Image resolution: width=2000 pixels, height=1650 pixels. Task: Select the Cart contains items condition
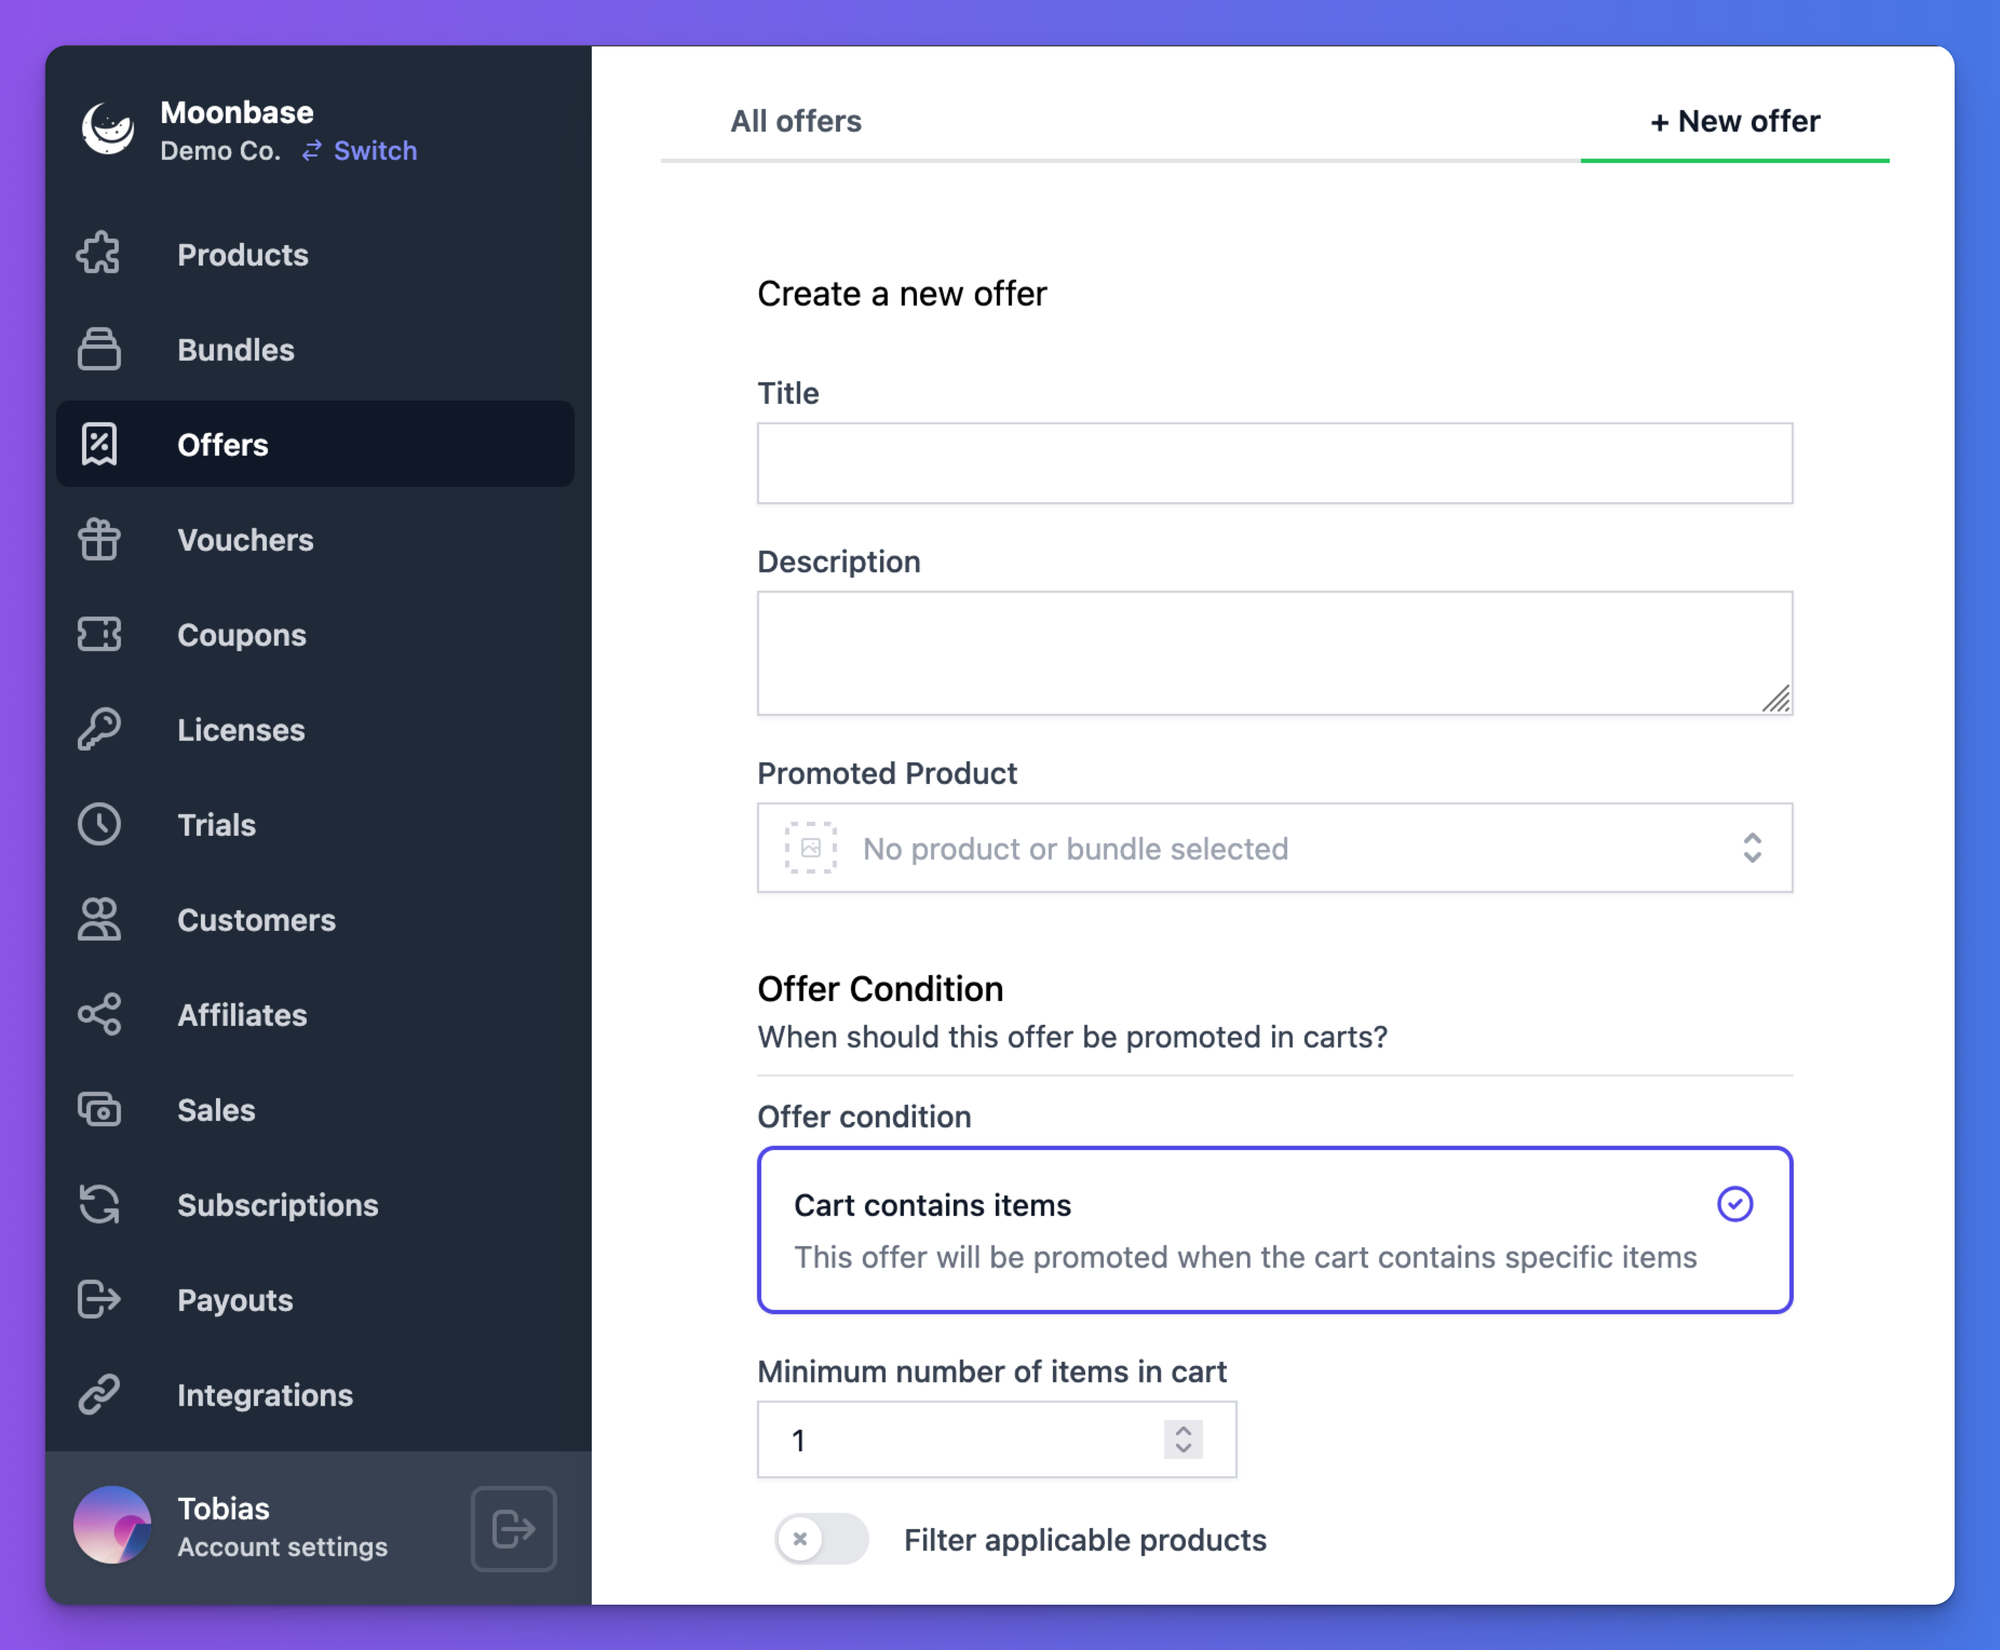(x=1274, y=1229)
